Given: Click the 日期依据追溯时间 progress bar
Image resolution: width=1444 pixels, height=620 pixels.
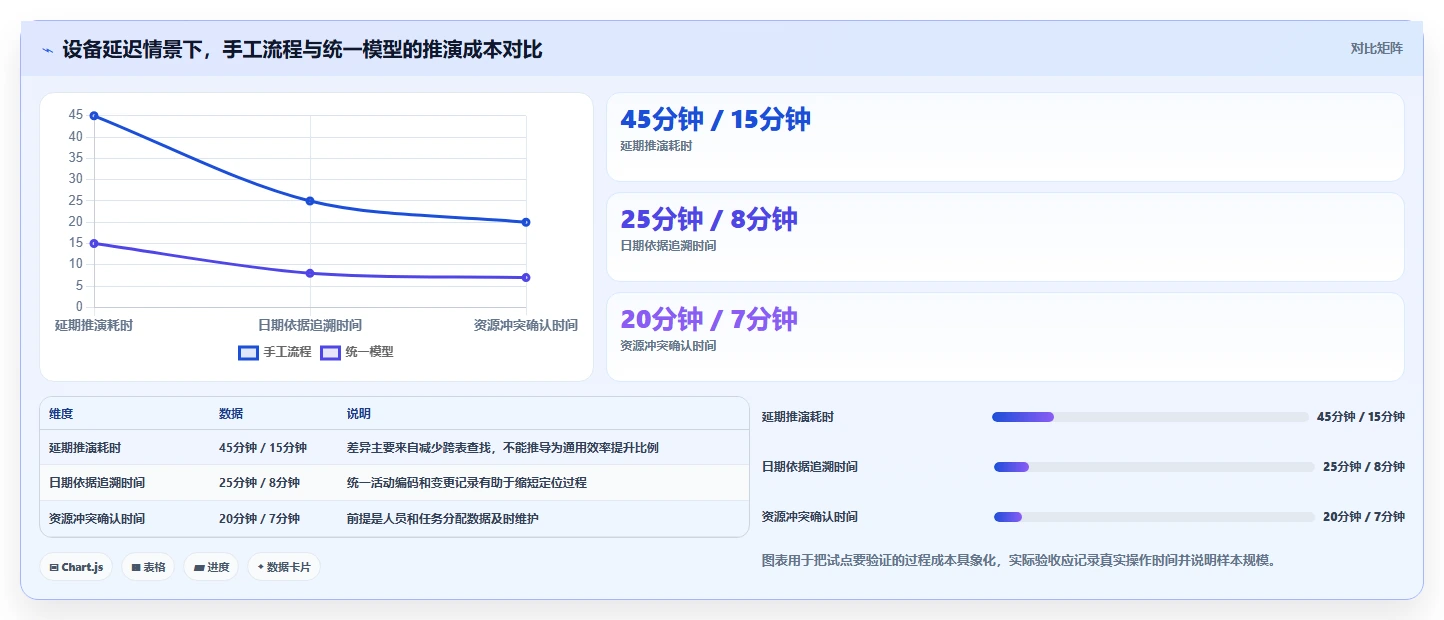Looking at the screenshot, I should [1153, 467].
